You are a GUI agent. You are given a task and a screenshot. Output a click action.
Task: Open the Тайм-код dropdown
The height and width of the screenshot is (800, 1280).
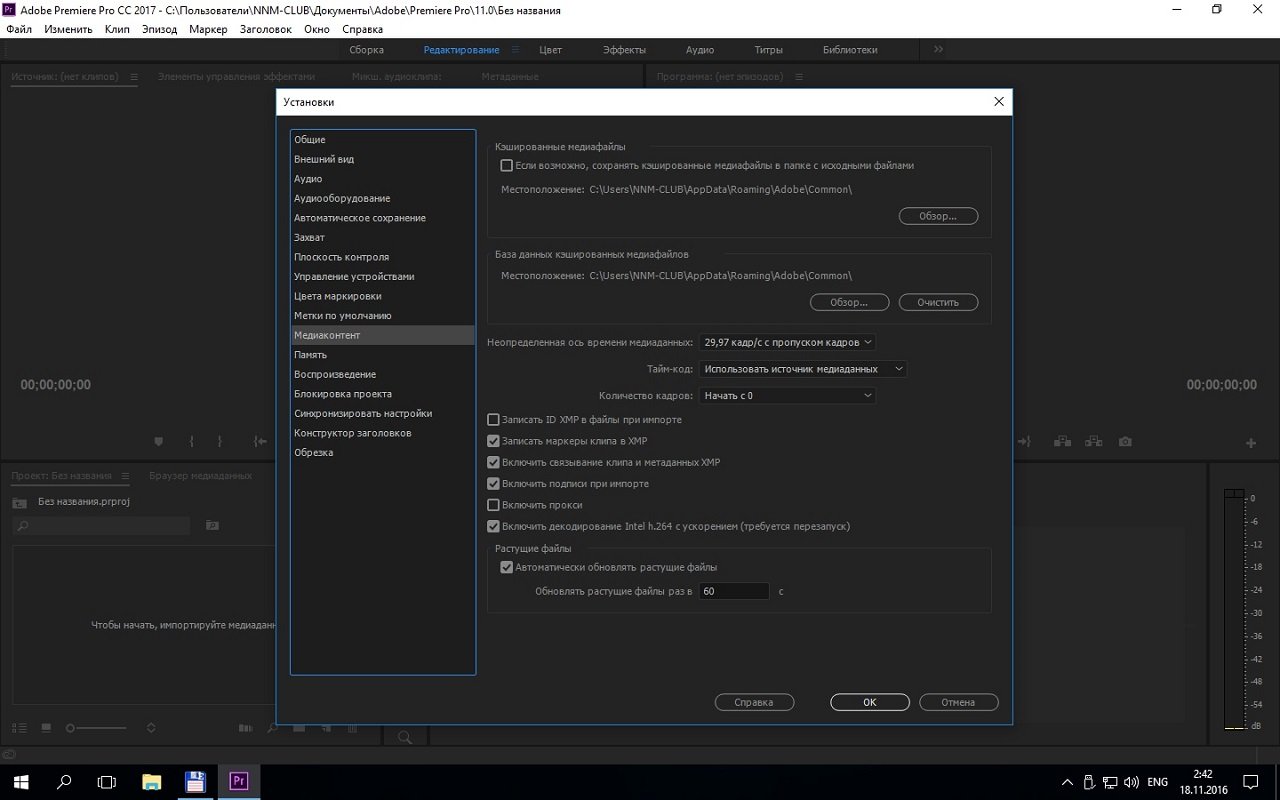[x=802, y=369]
